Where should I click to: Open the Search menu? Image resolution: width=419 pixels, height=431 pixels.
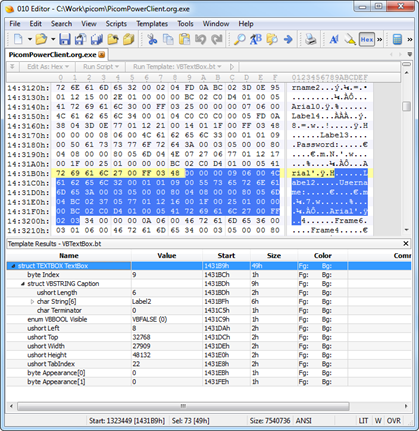61,24
